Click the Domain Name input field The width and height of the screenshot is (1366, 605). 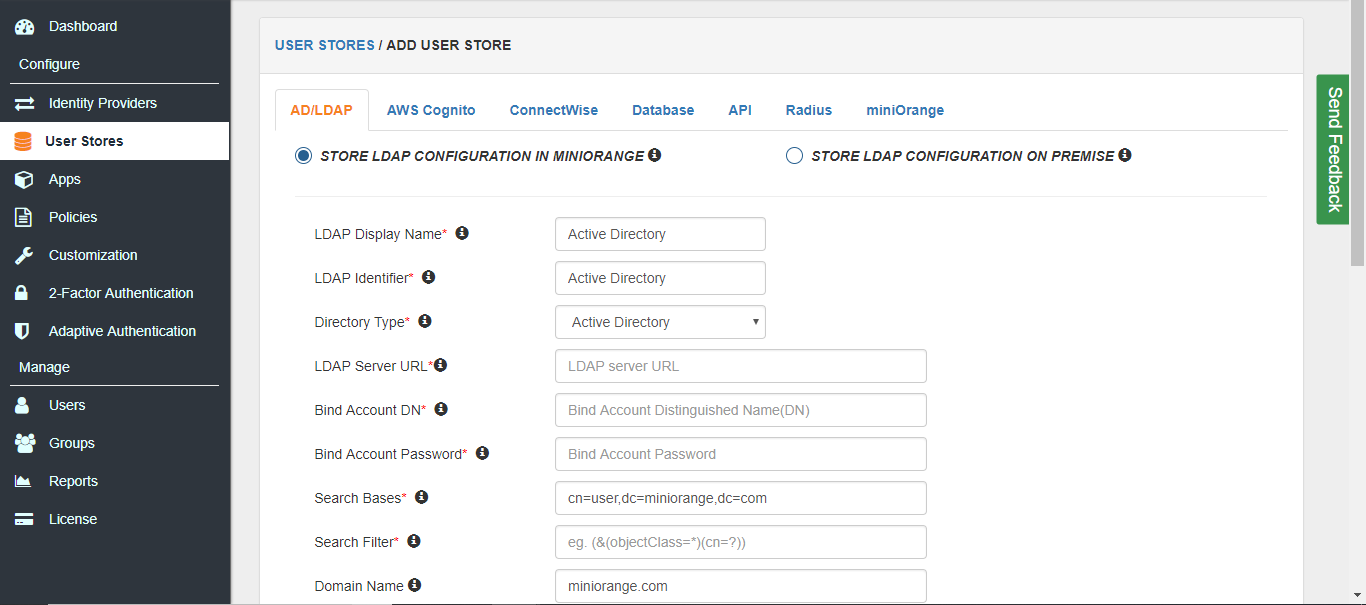741,586
